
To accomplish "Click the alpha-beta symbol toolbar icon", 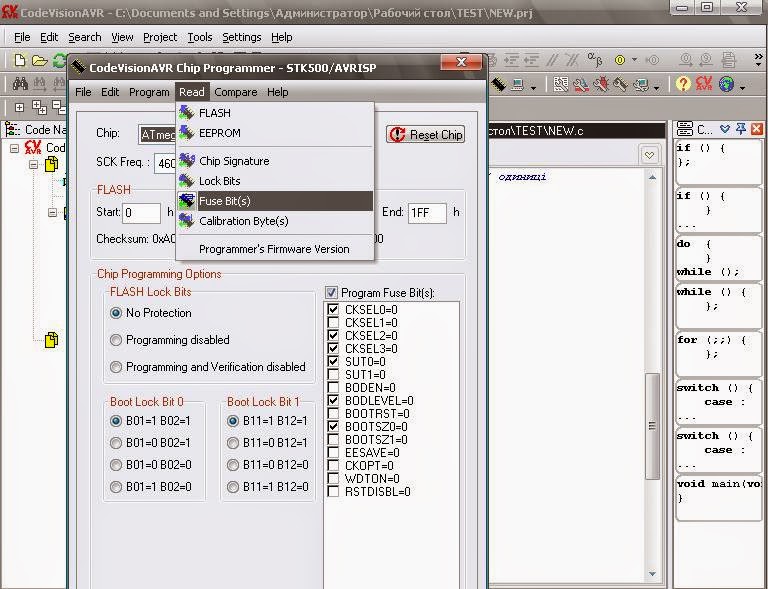I will (x=594, y=60).
